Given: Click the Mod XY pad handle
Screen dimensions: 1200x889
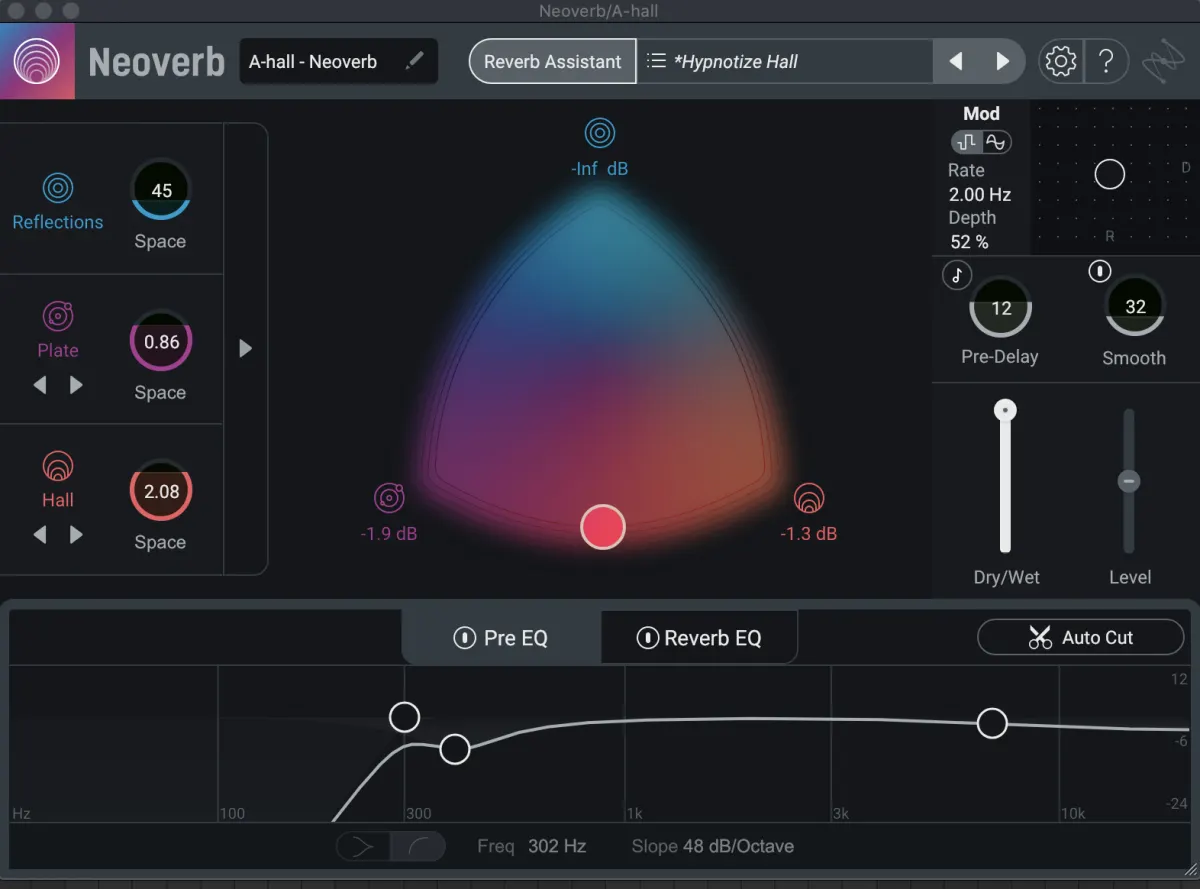Looking at the screenshot, I should [x=1109, y=174].
